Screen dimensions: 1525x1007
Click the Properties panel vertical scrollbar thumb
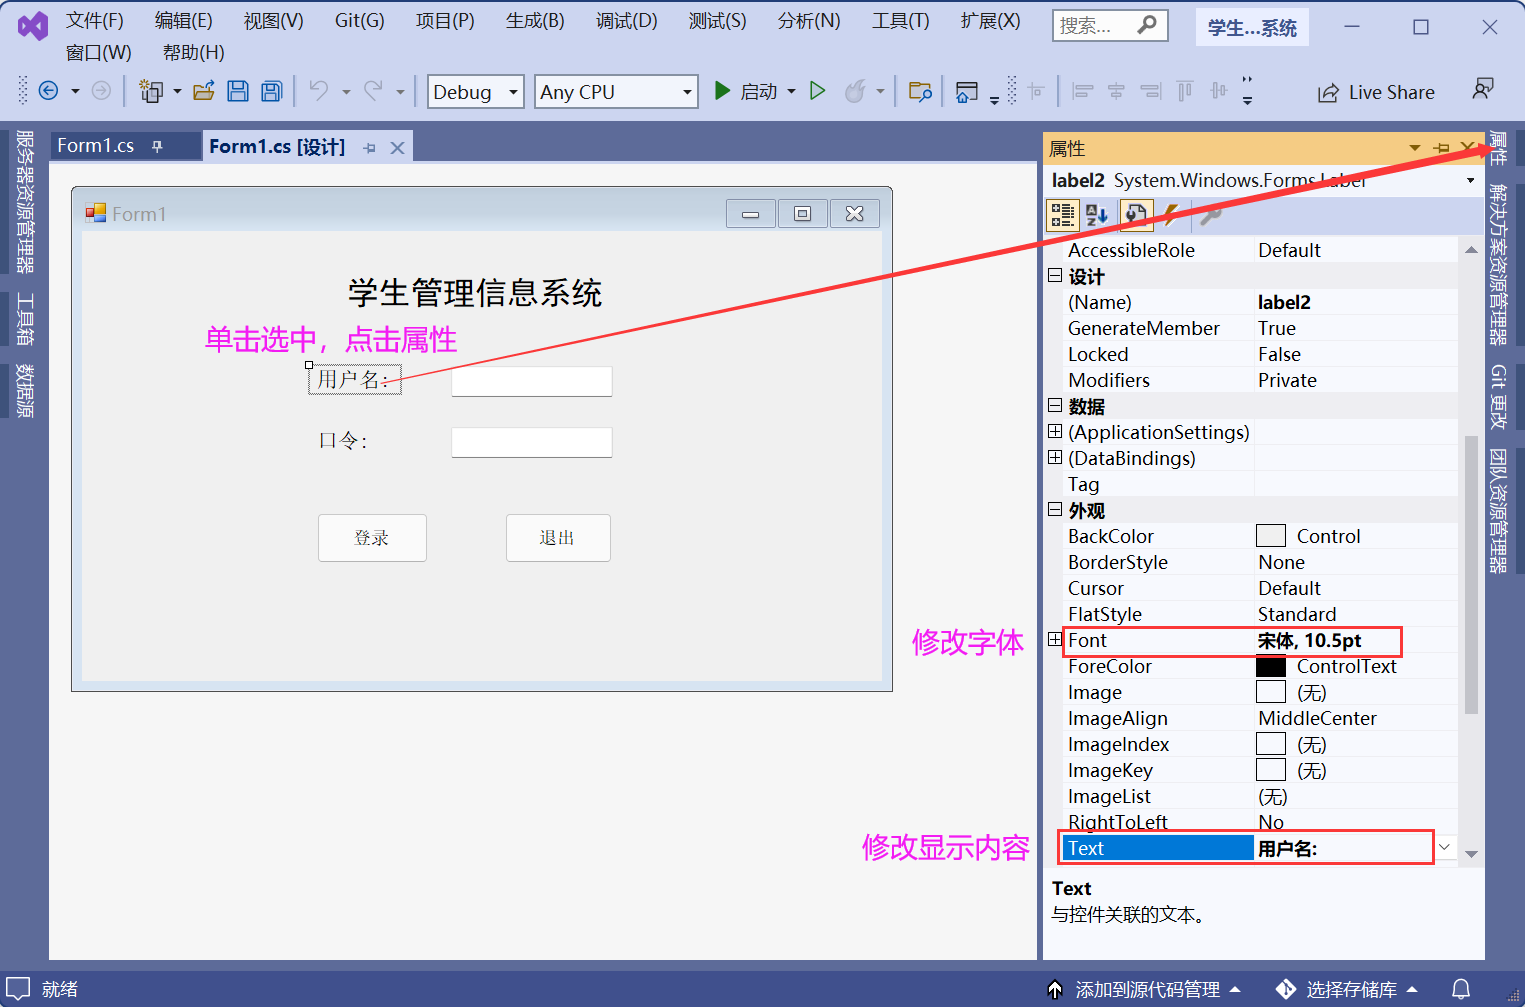1471,574
